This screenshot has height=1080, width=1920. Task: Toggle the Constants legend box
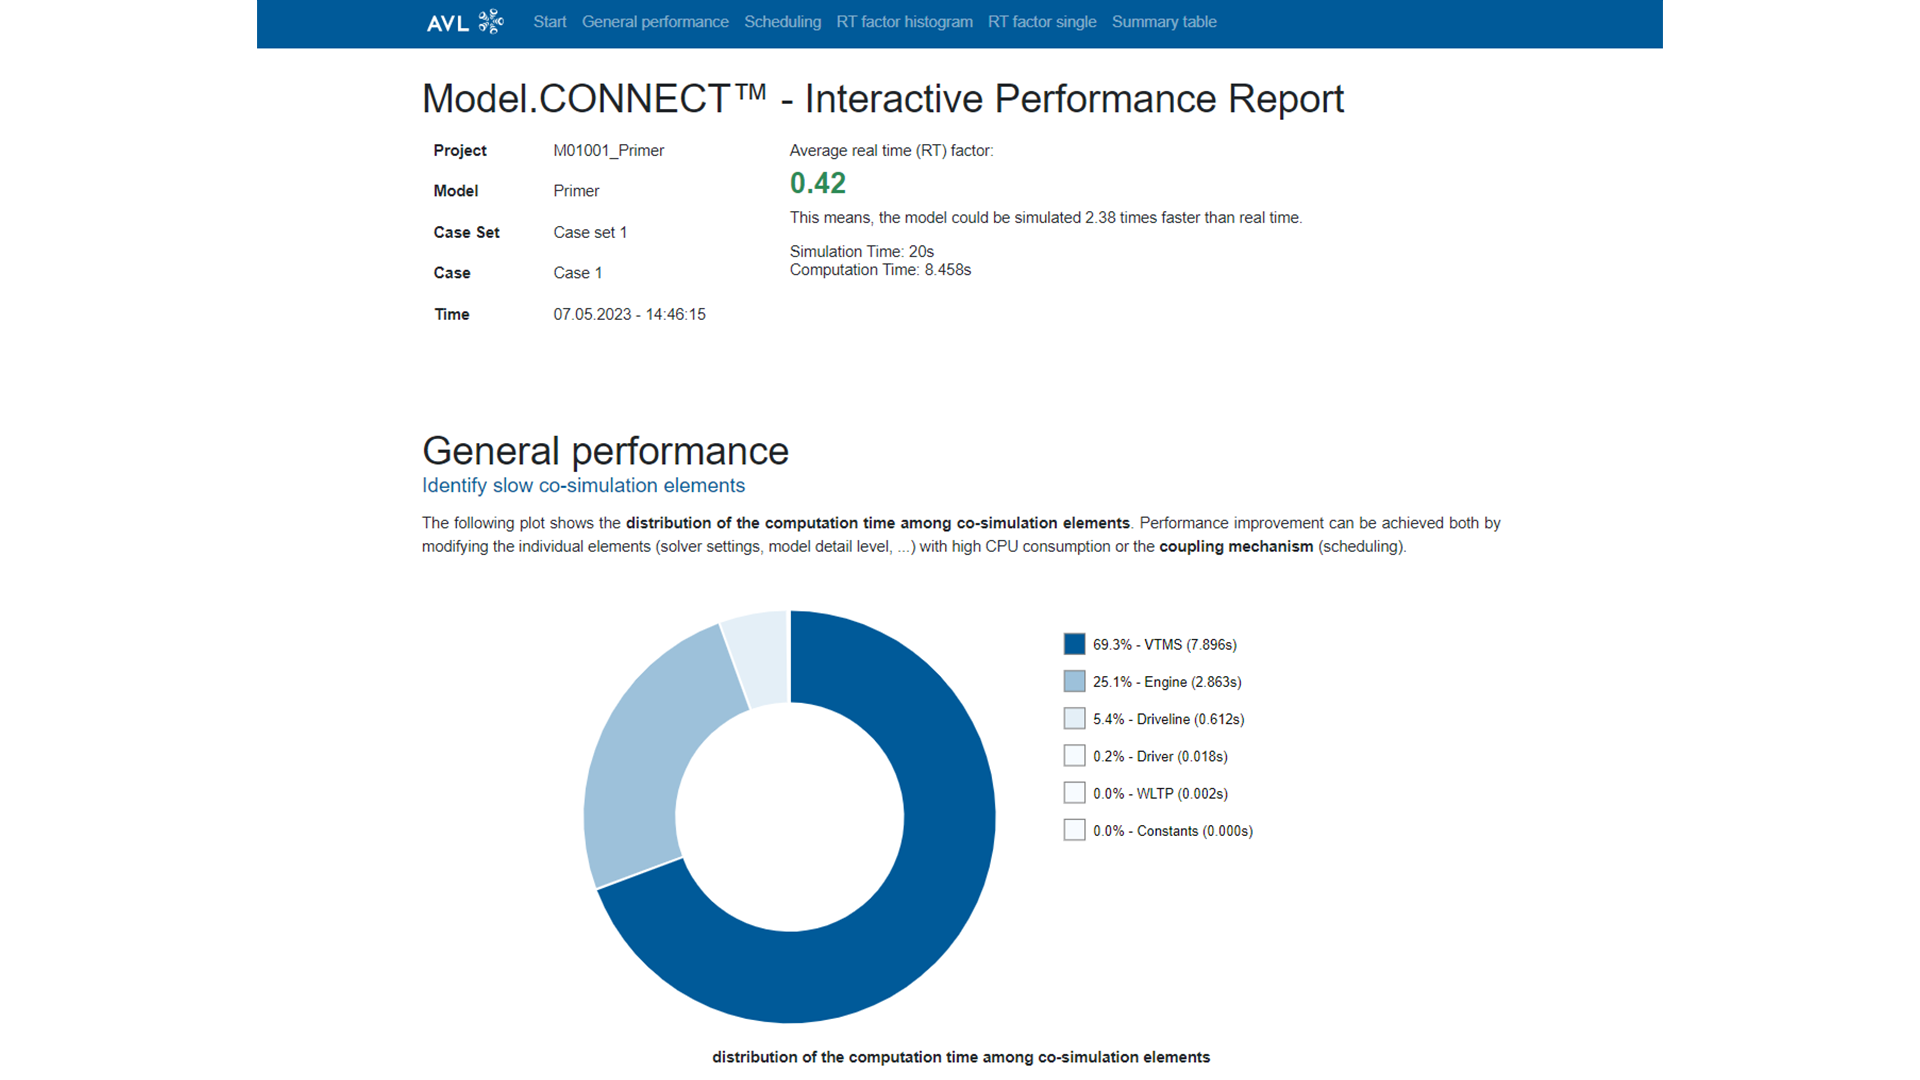(x=1074, y=830)
